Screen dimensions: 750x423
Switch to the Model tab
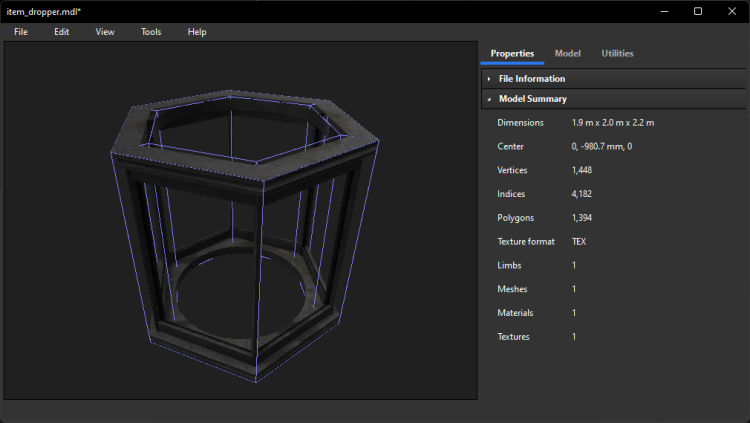click(567, 53)
